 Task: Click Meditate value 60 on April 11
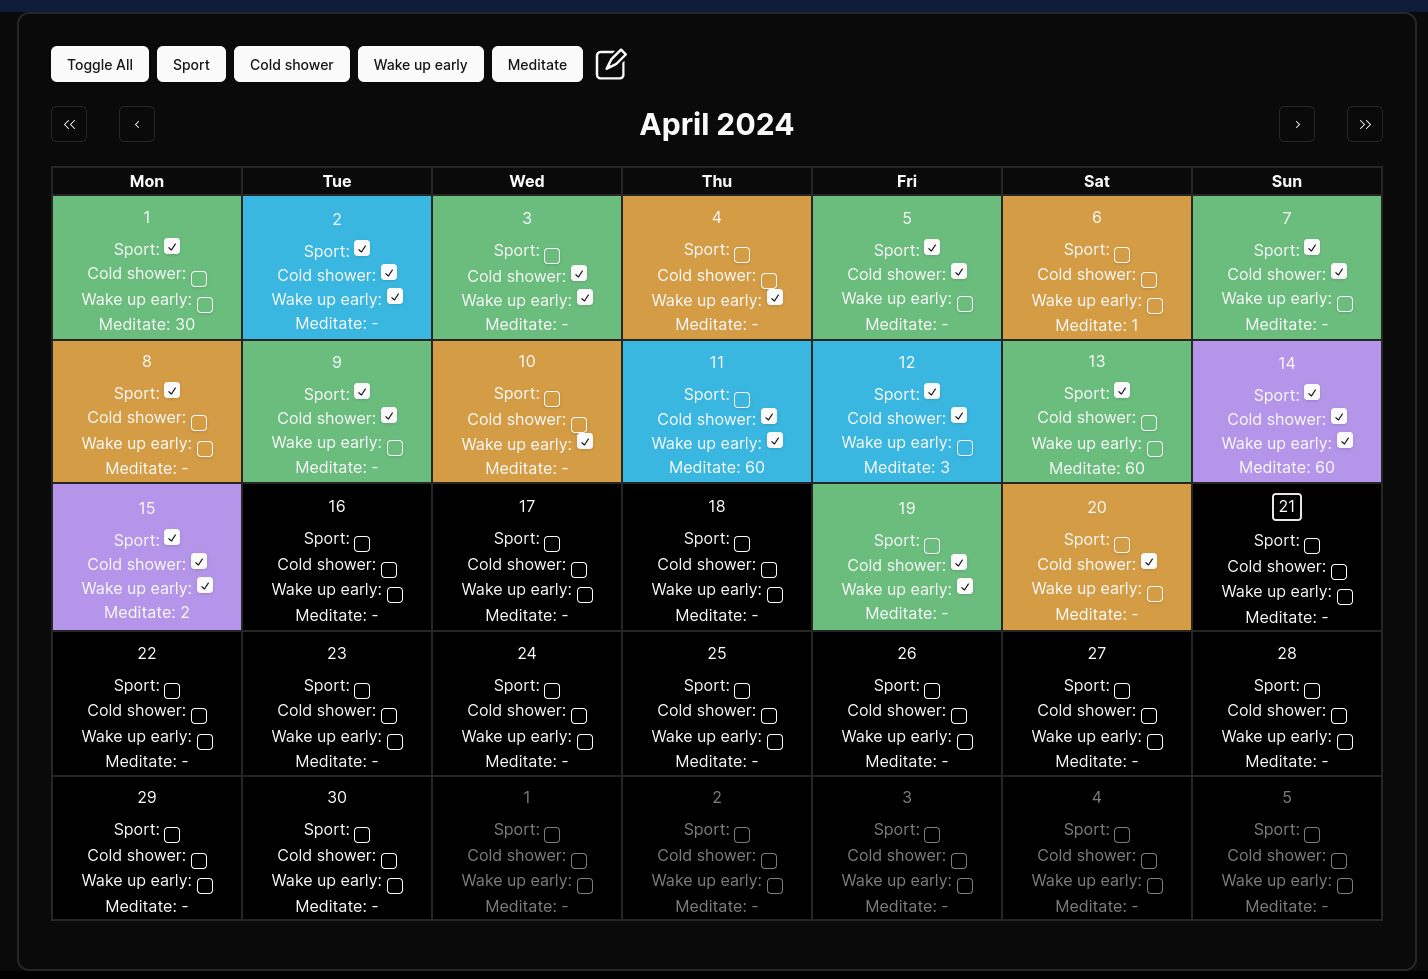click(x=754, y=467)
